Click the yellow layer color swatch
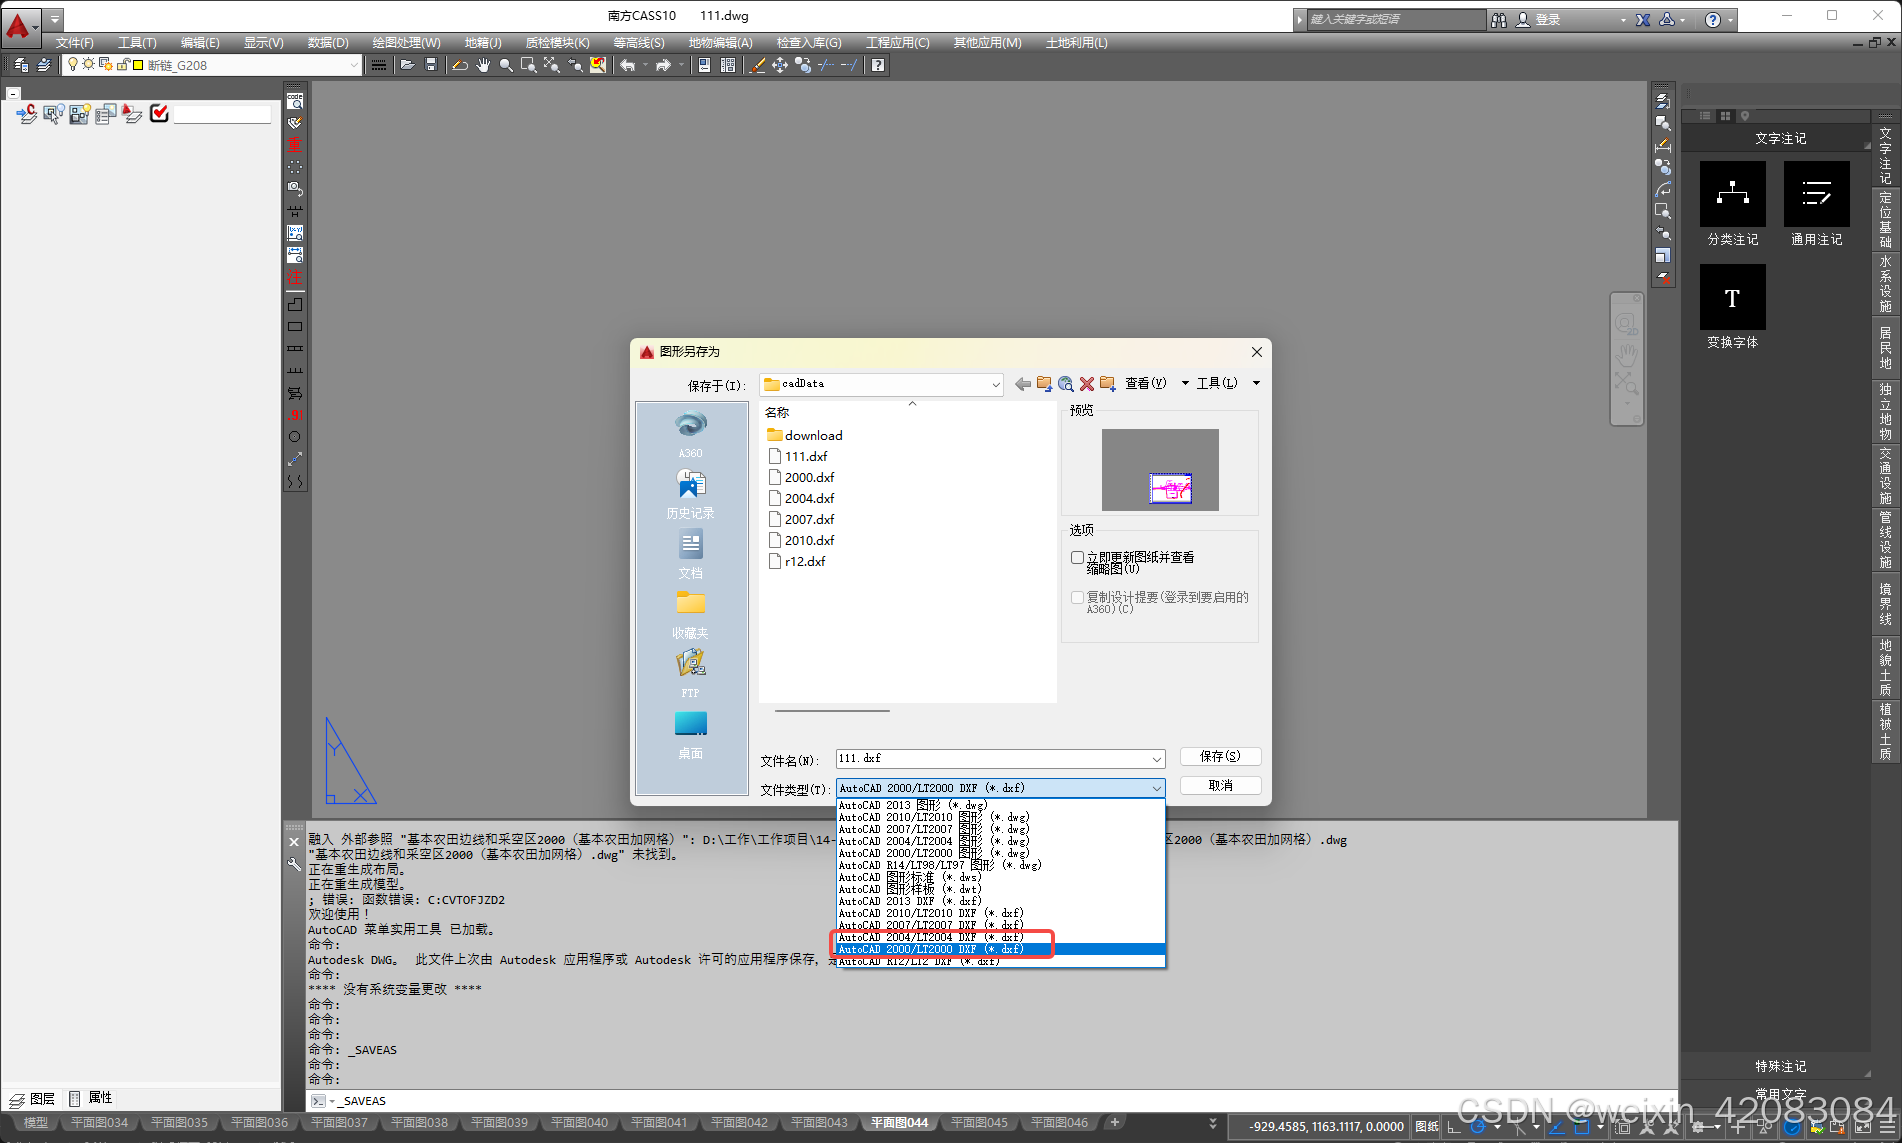Image resolution: width=1902 pixels, height=1143 pixels. [138, 65]
